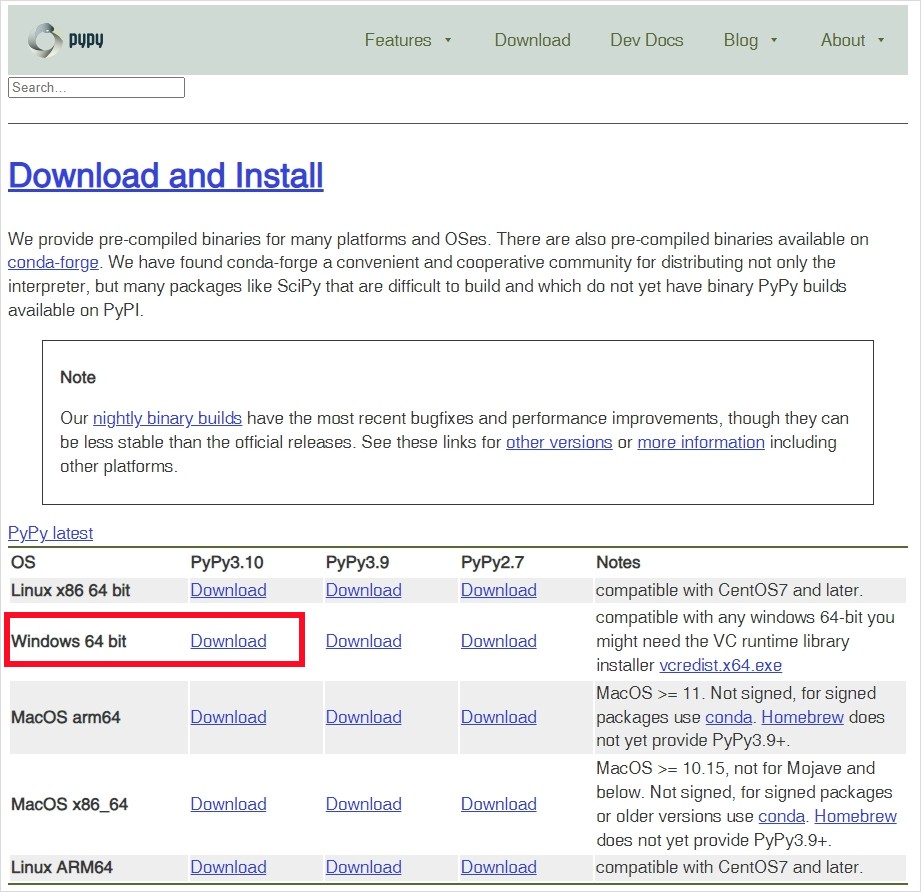Screen dimensions: 921x892
Task: Click the PyPy3.10 column header
Action: [227, 563]
